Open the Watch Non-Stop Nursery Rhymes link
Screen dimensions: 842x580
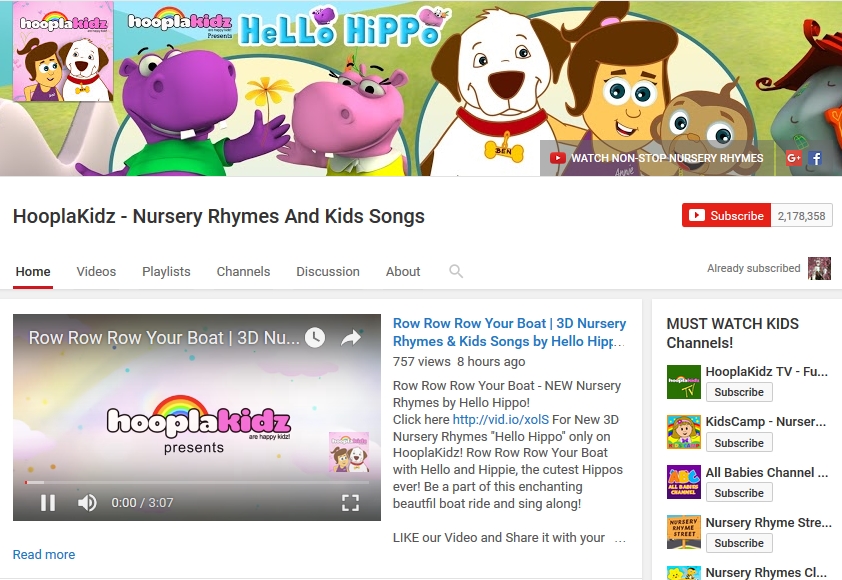click(656, 158)
